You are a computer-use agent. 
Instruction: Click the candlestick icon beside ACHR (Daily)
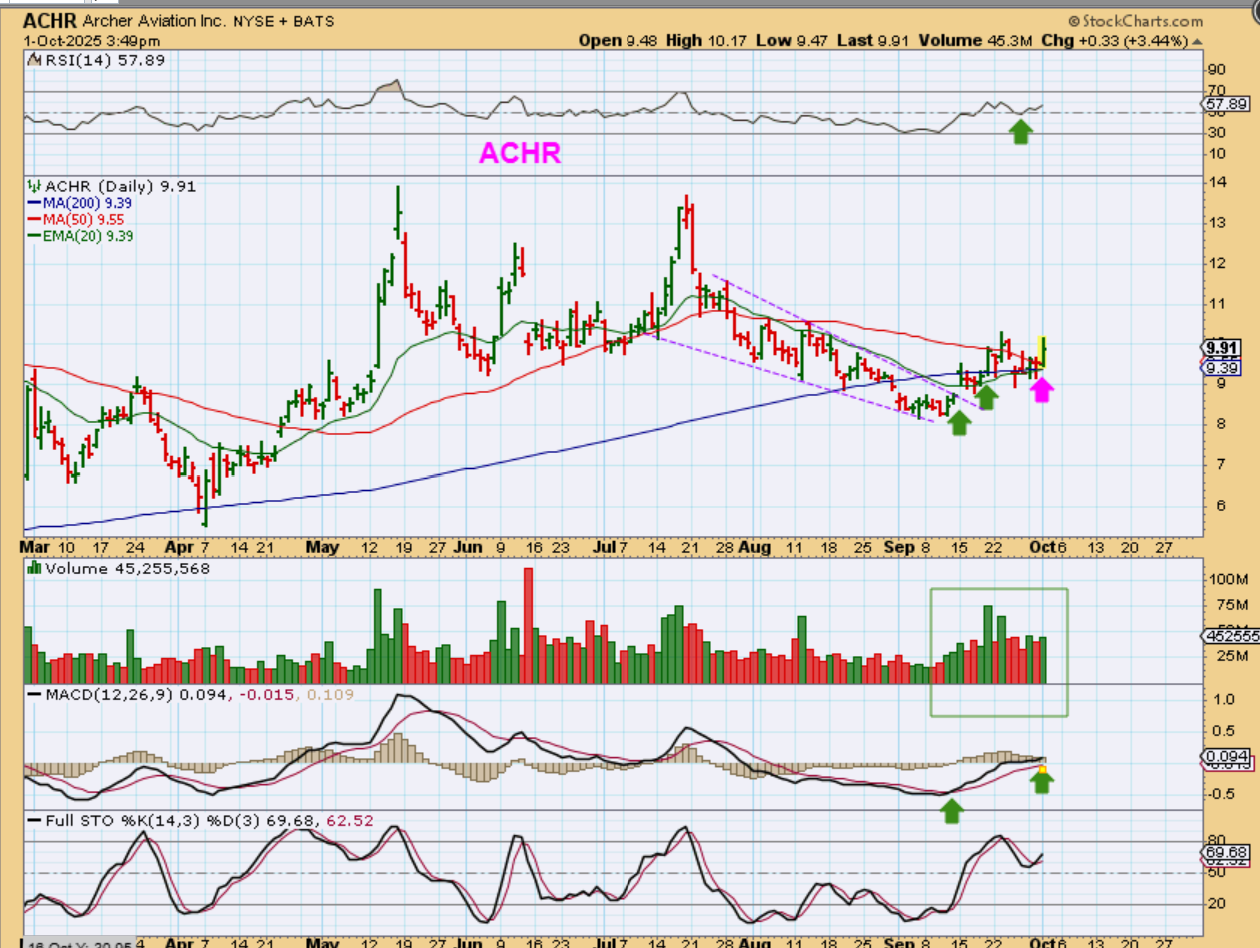point(34,185)
